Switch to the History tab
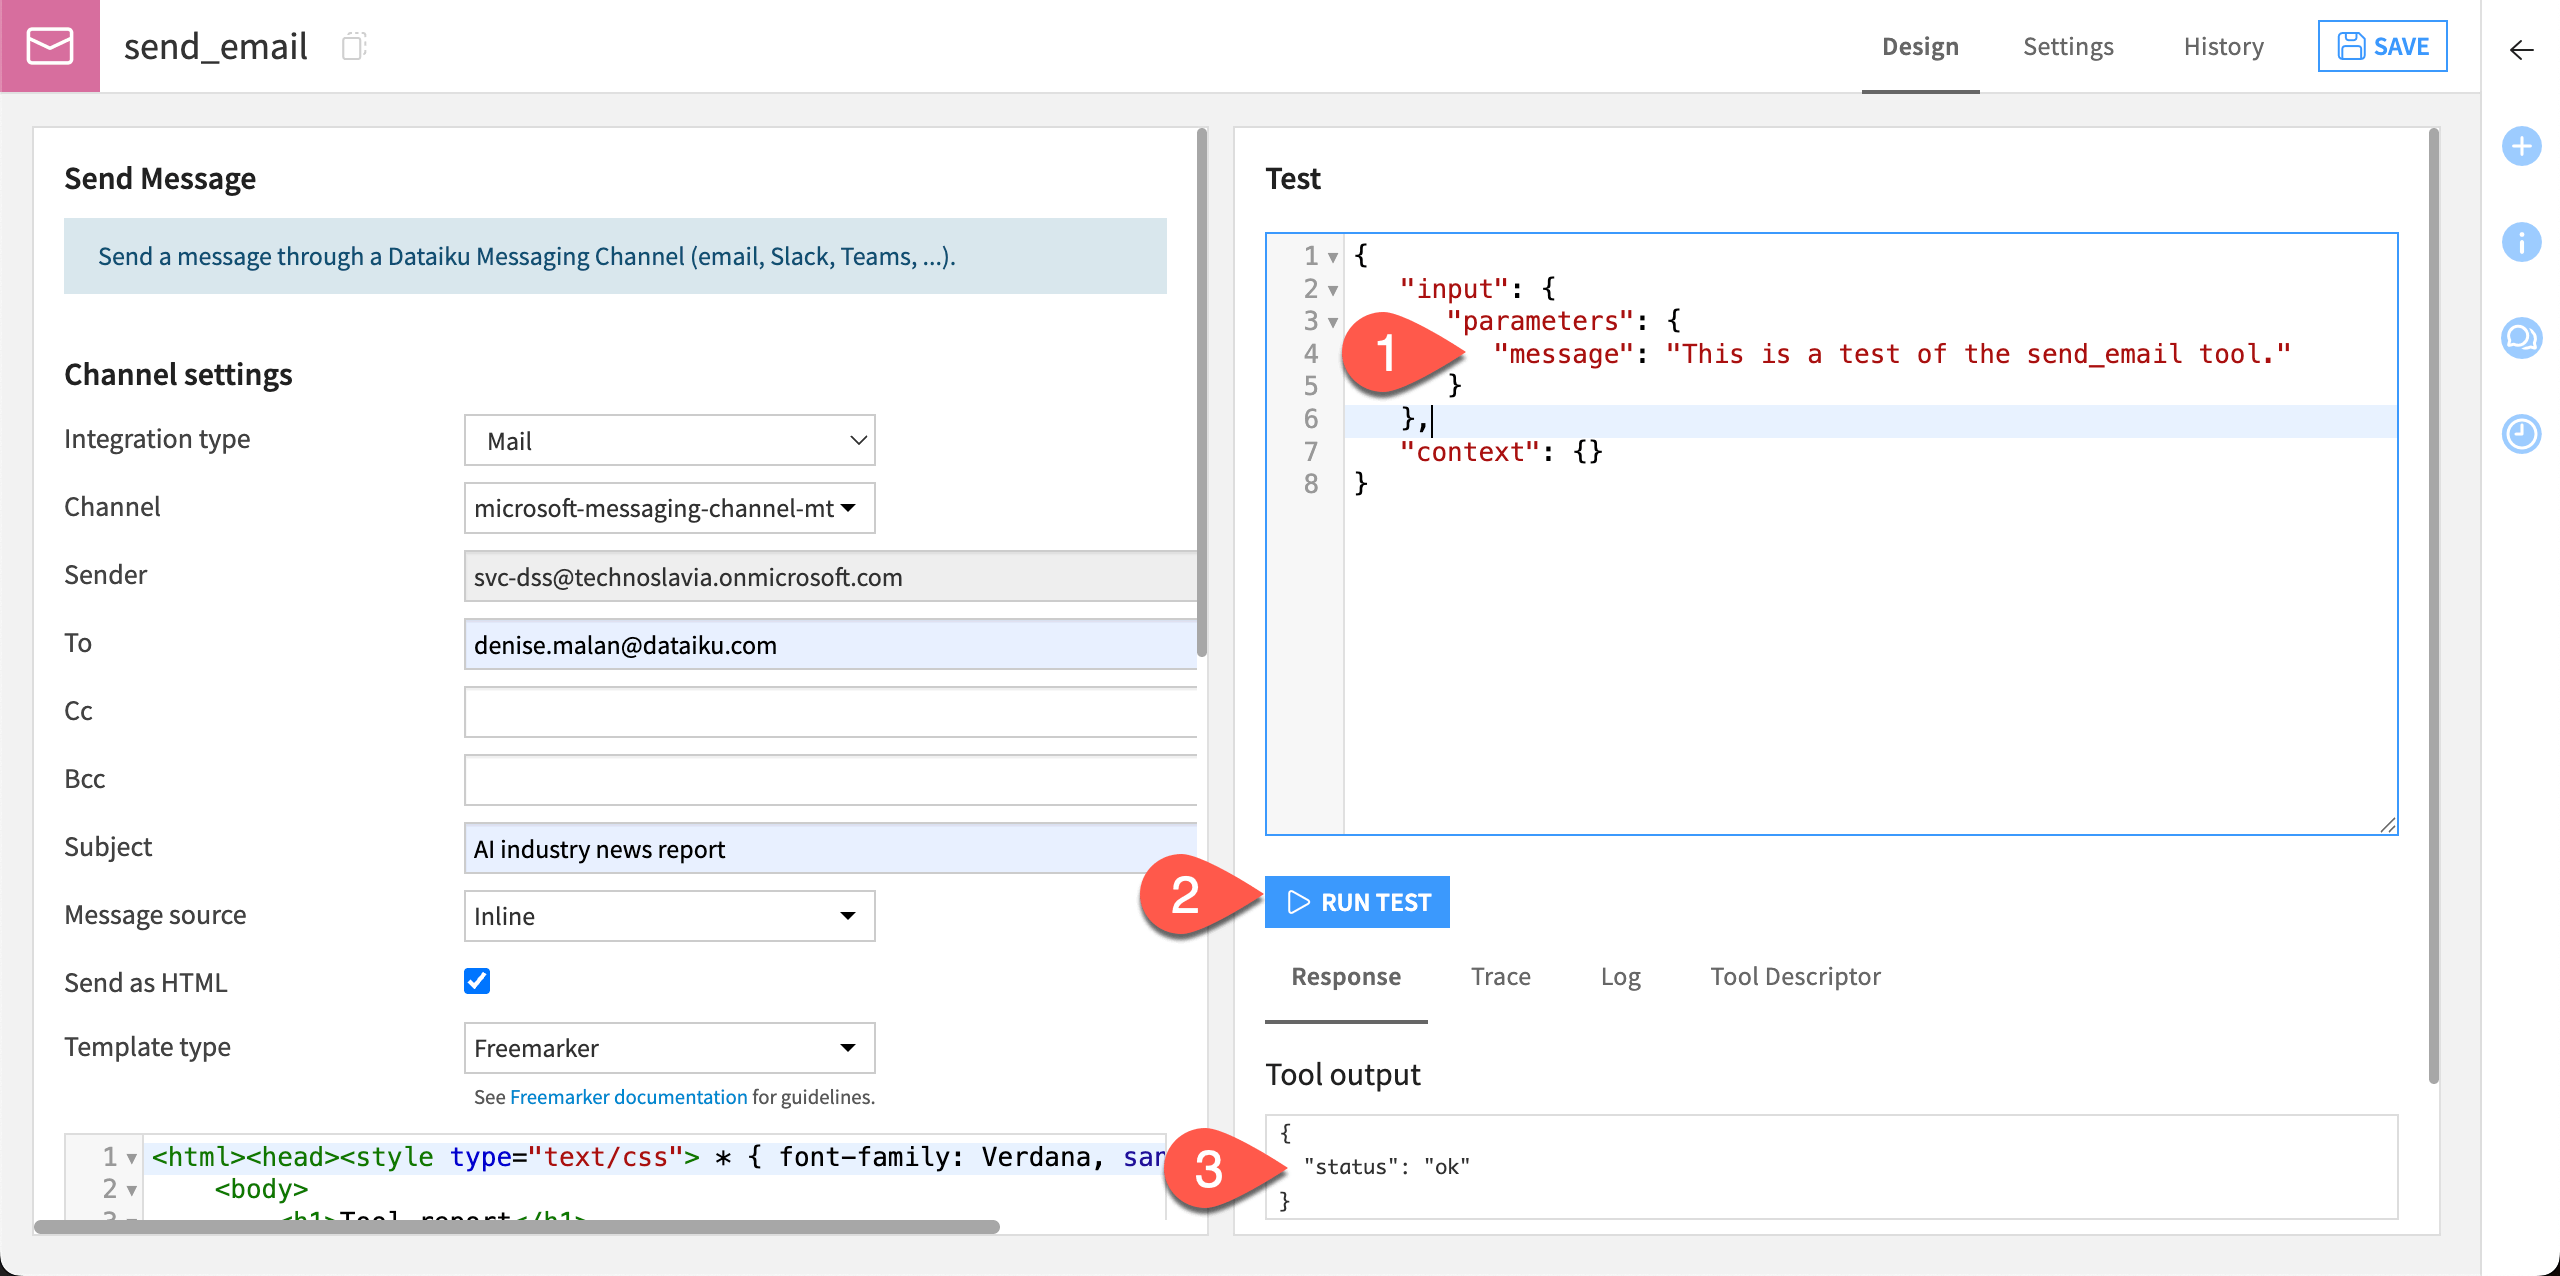2560x1276 pixels. (2223, 47)
